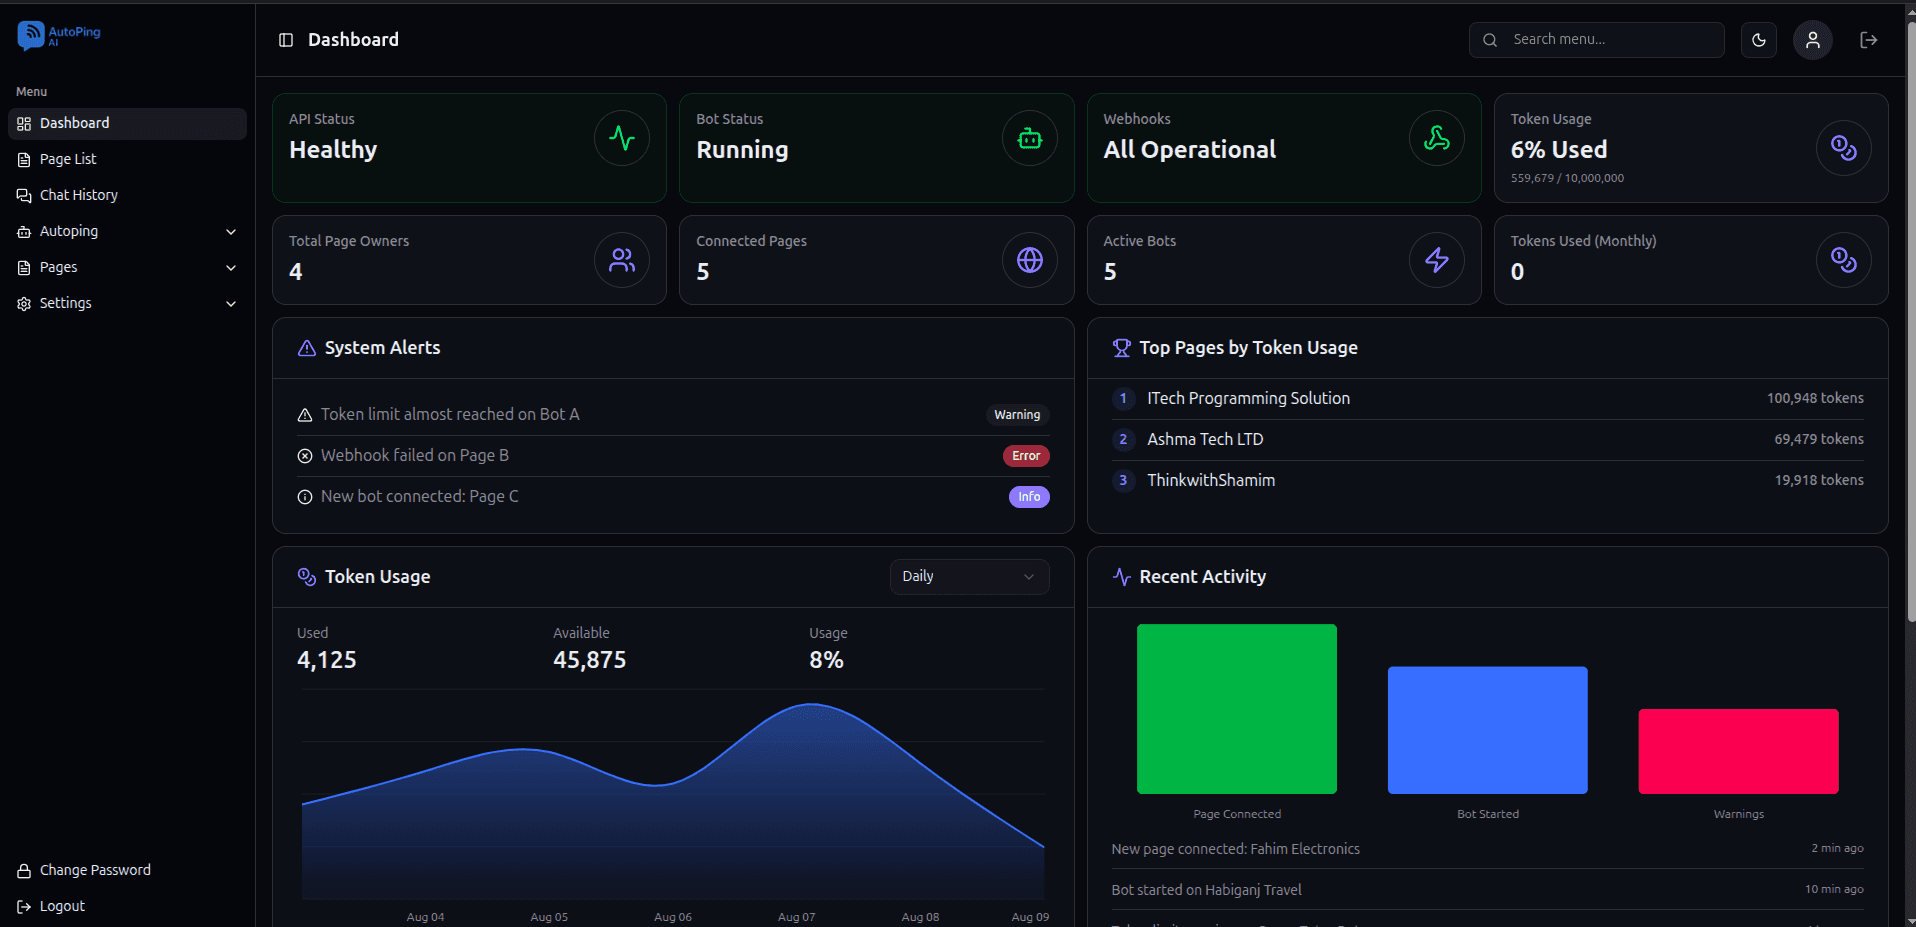Open Page List in the sidebar
The image size is (1916, 927).
(x=127, y=159)
